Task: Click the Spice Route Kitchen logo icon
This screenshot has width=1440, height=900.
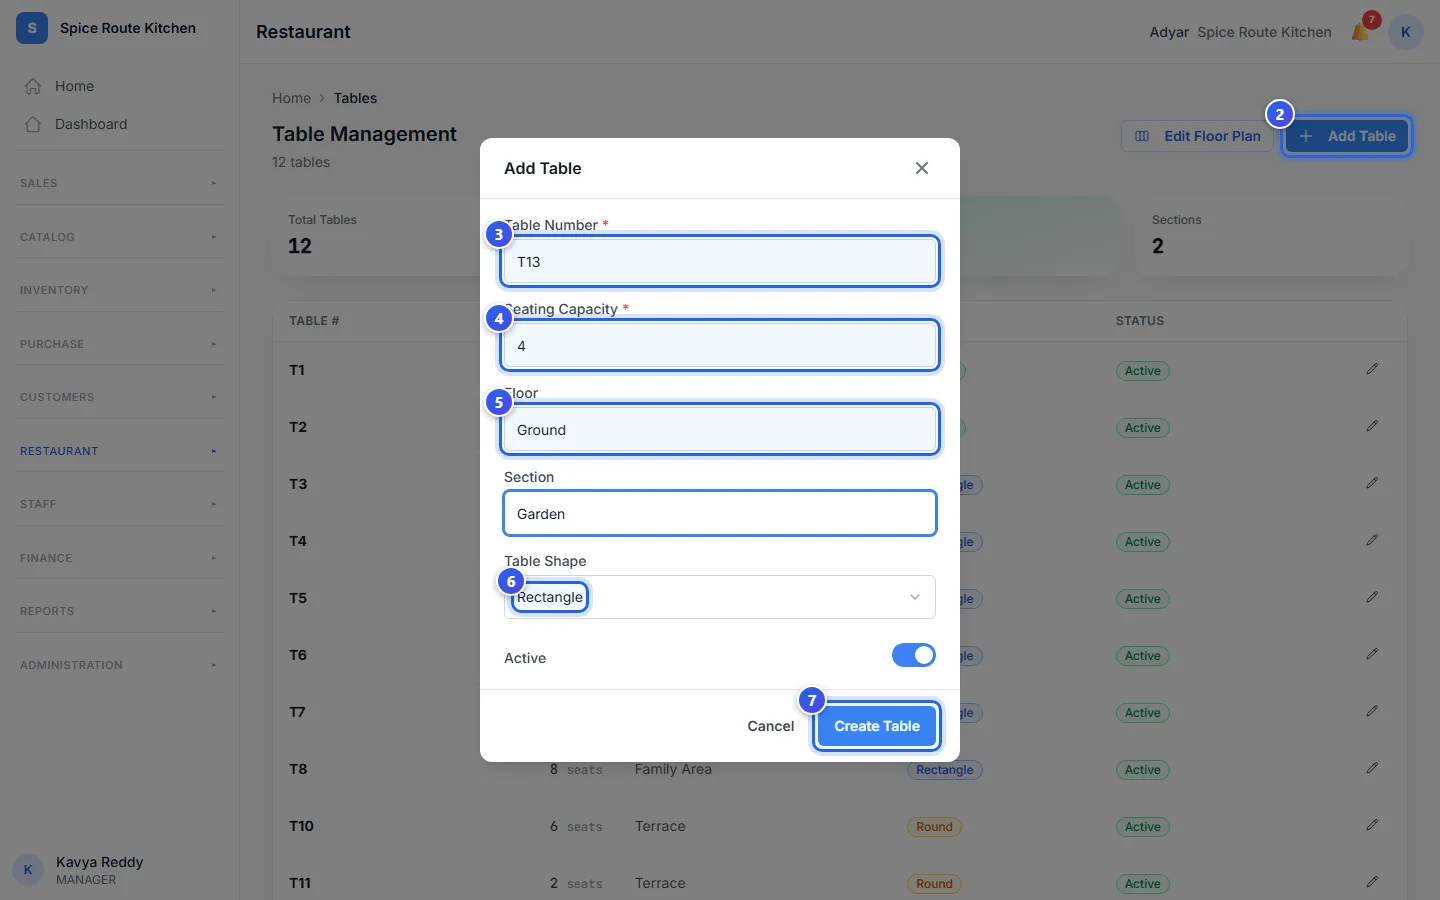Action: [32, 28]
